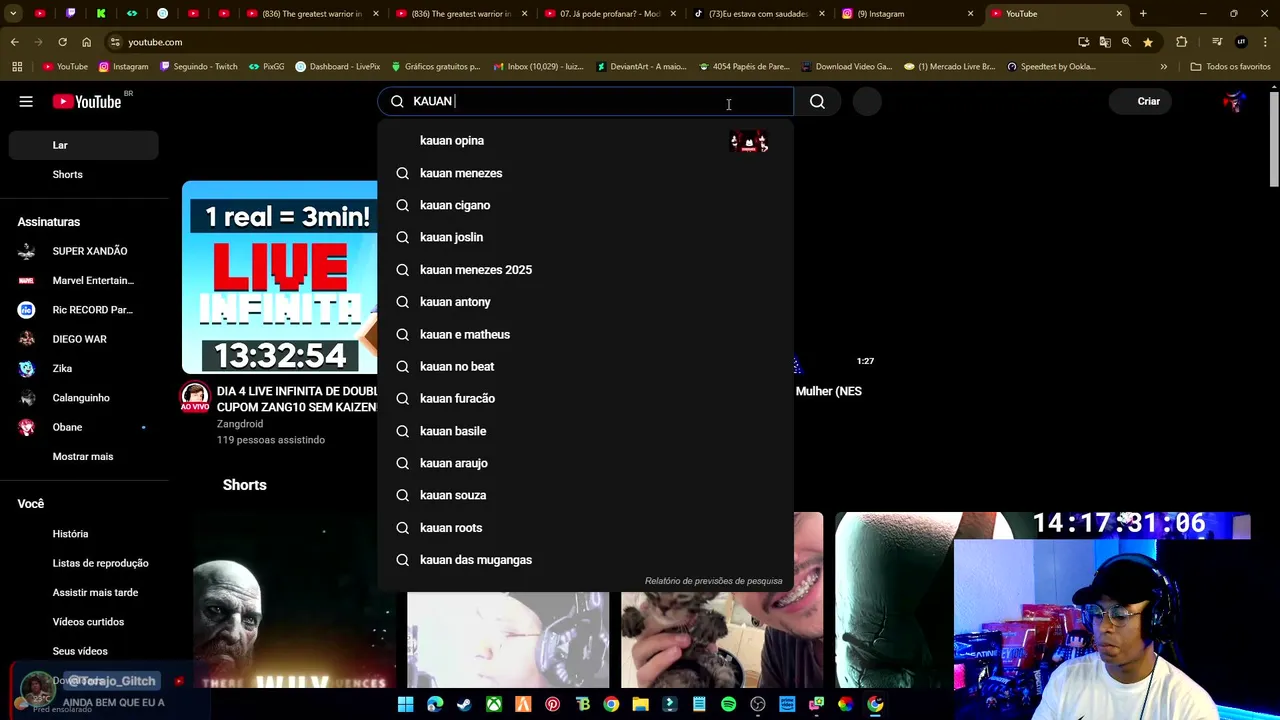Image resolution: width=1280 pixels, height=720 pixels.
Task: Open Marvel Entertainment subscription
Action: [83, 280]
